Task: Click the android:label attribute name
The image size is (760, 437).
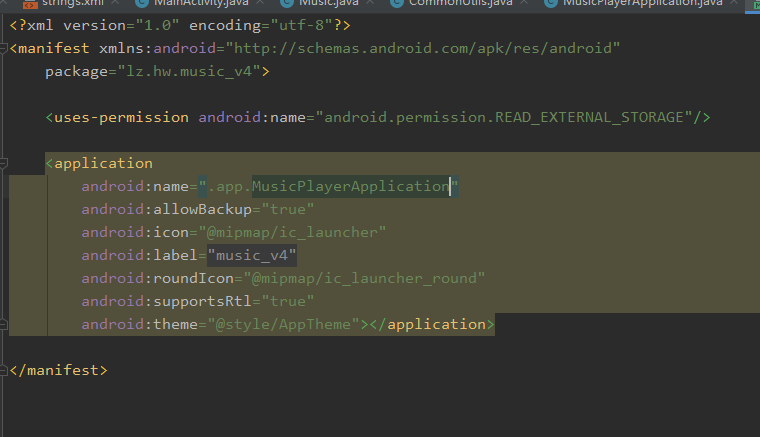Action: coord(140,255)
